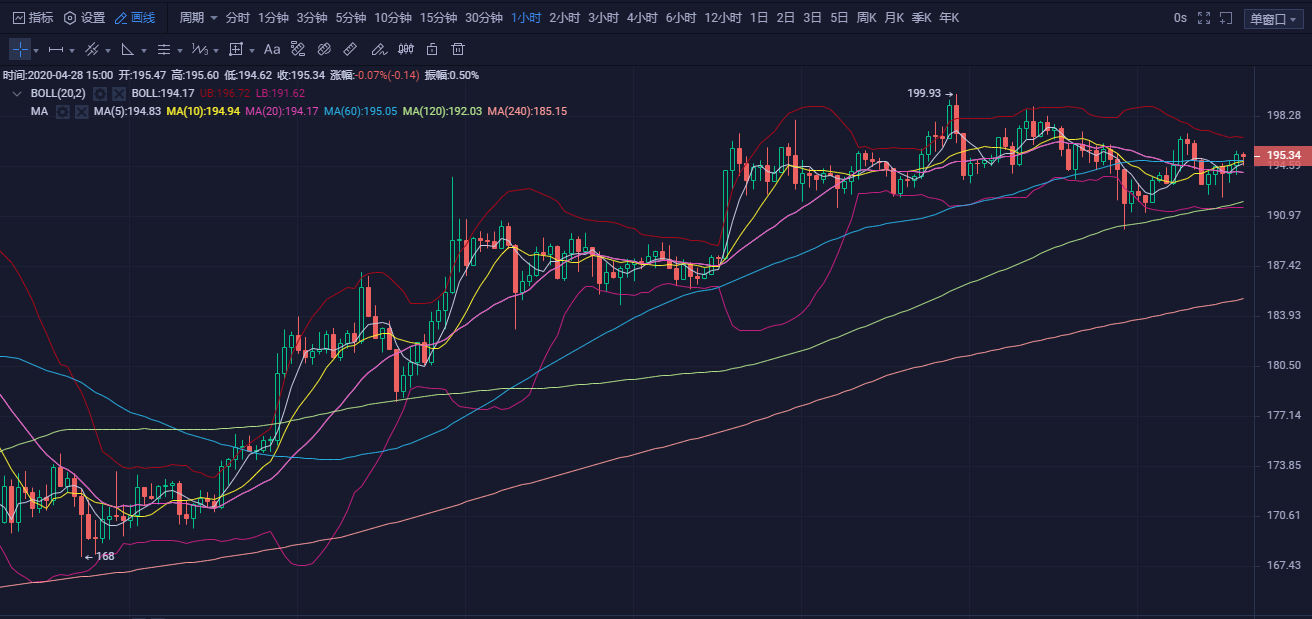Click the candlestick pattern drawing icon

pos(406,49)
